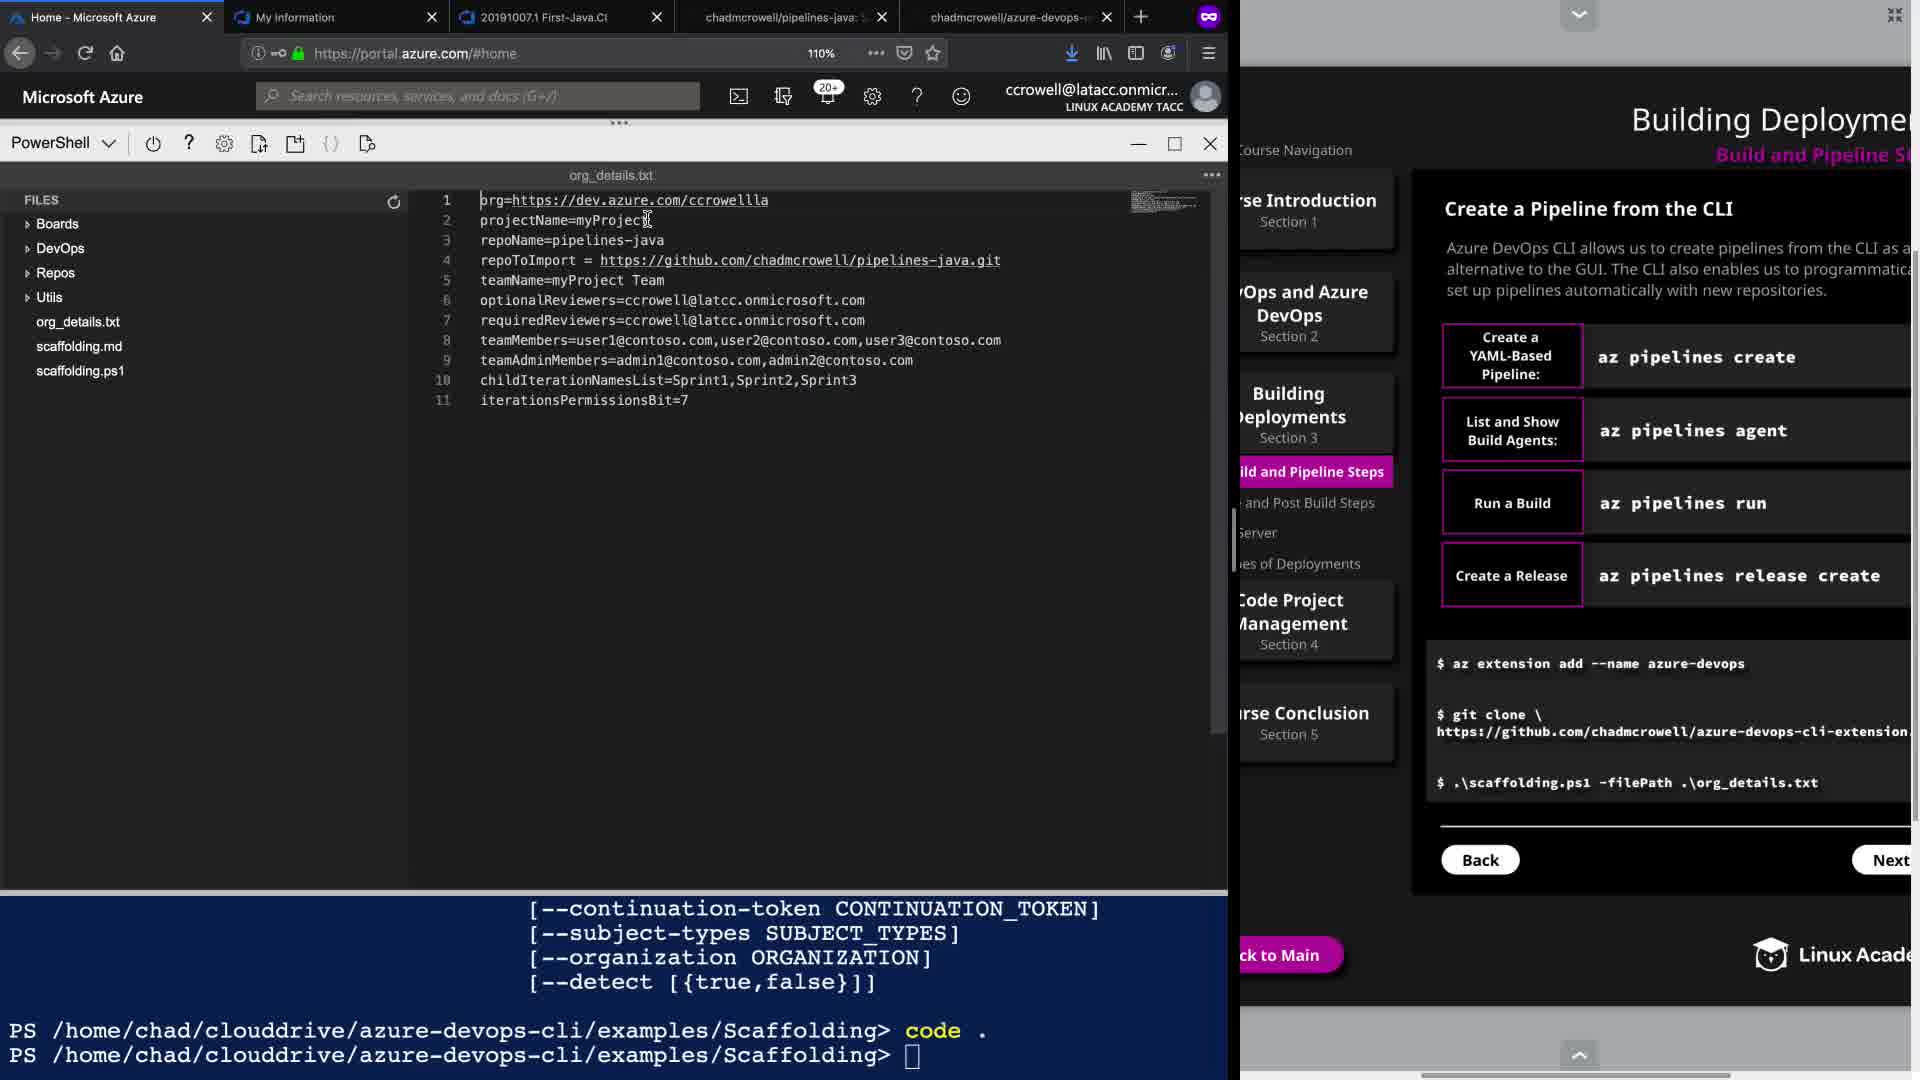Click the editor minimap preview
The height and width of the screenshot is (1080, 1920).
(1163, 202)
